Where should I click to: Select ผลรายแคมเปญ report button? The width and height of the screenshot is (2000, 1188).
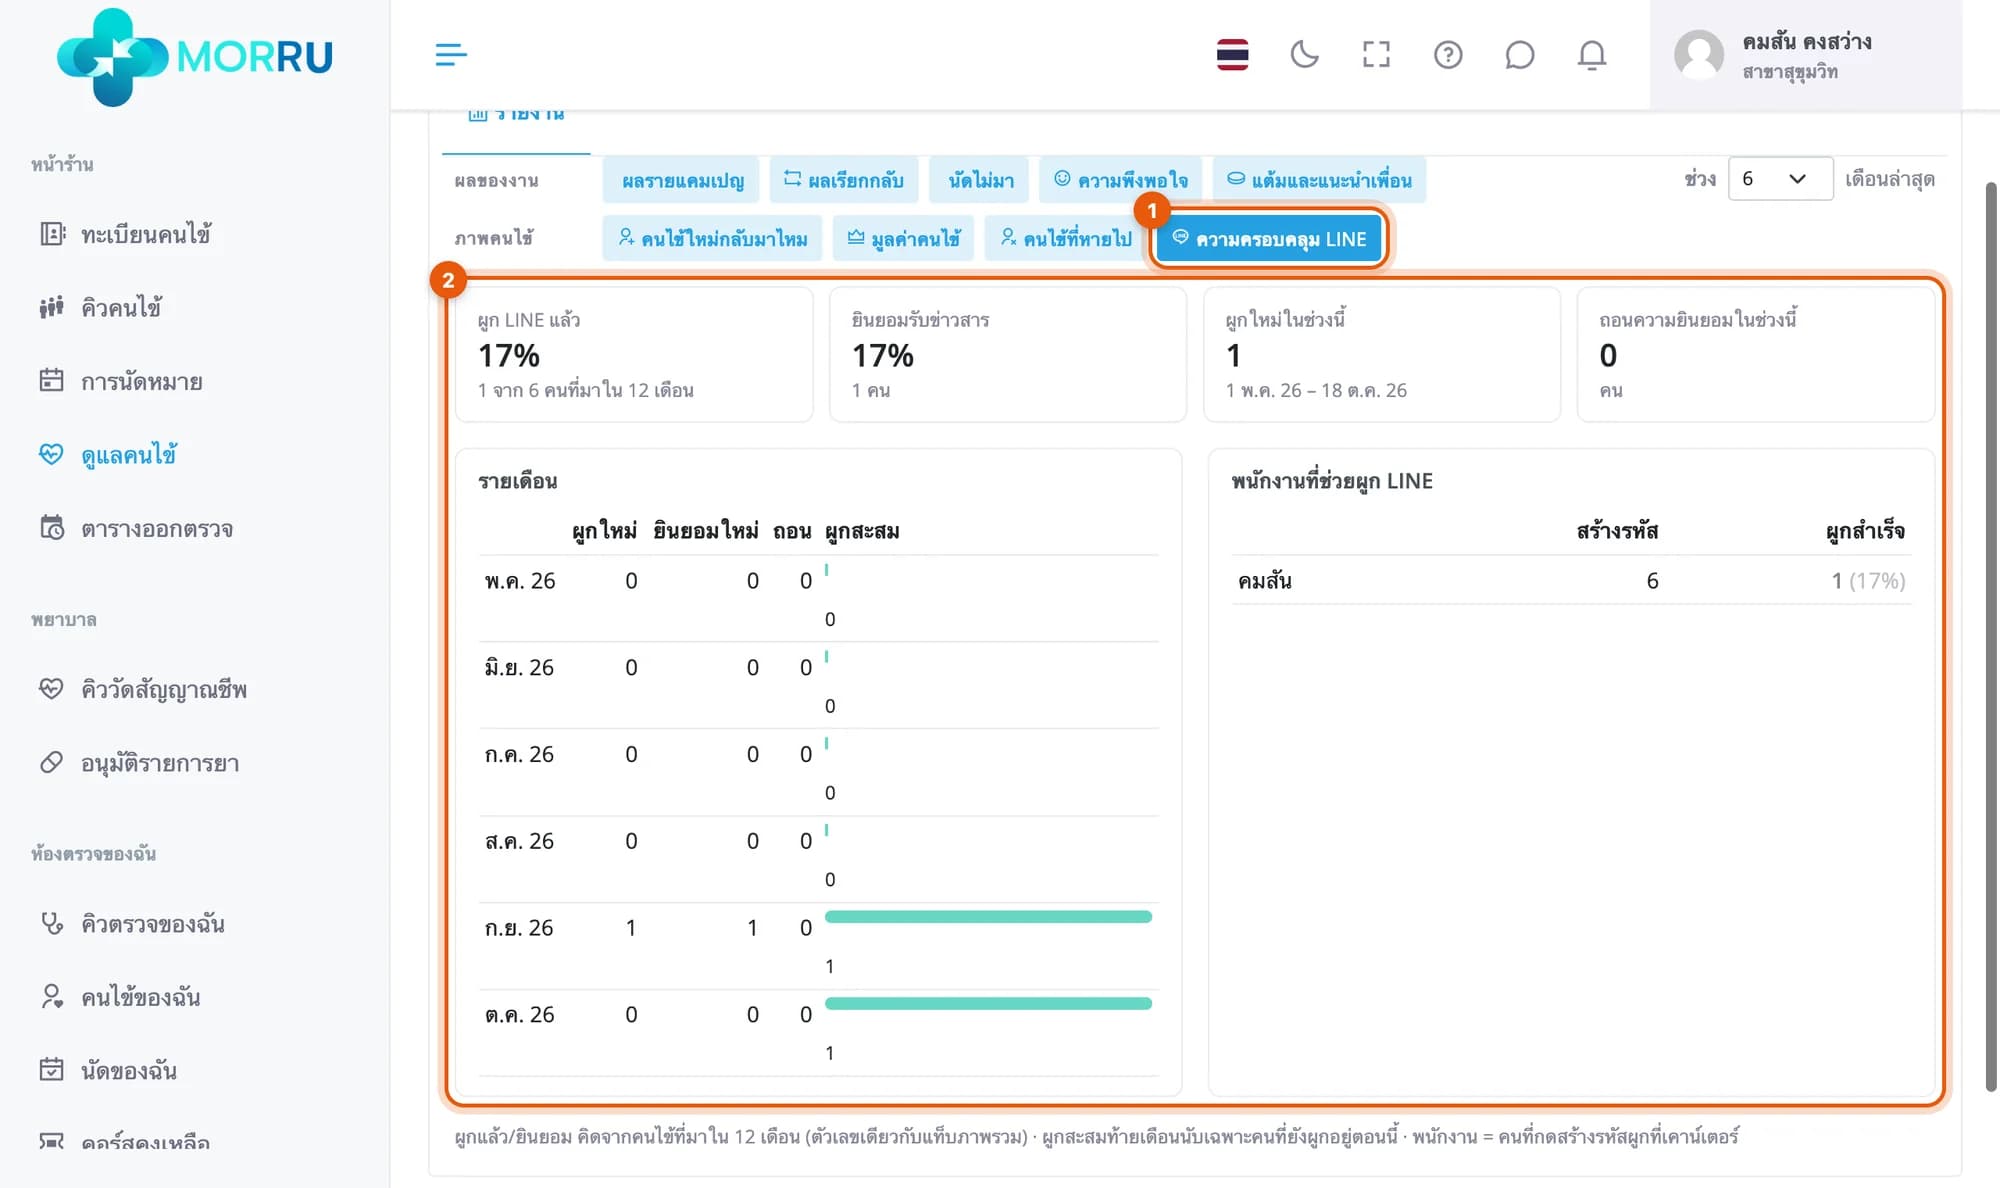(x=682, y=180)
